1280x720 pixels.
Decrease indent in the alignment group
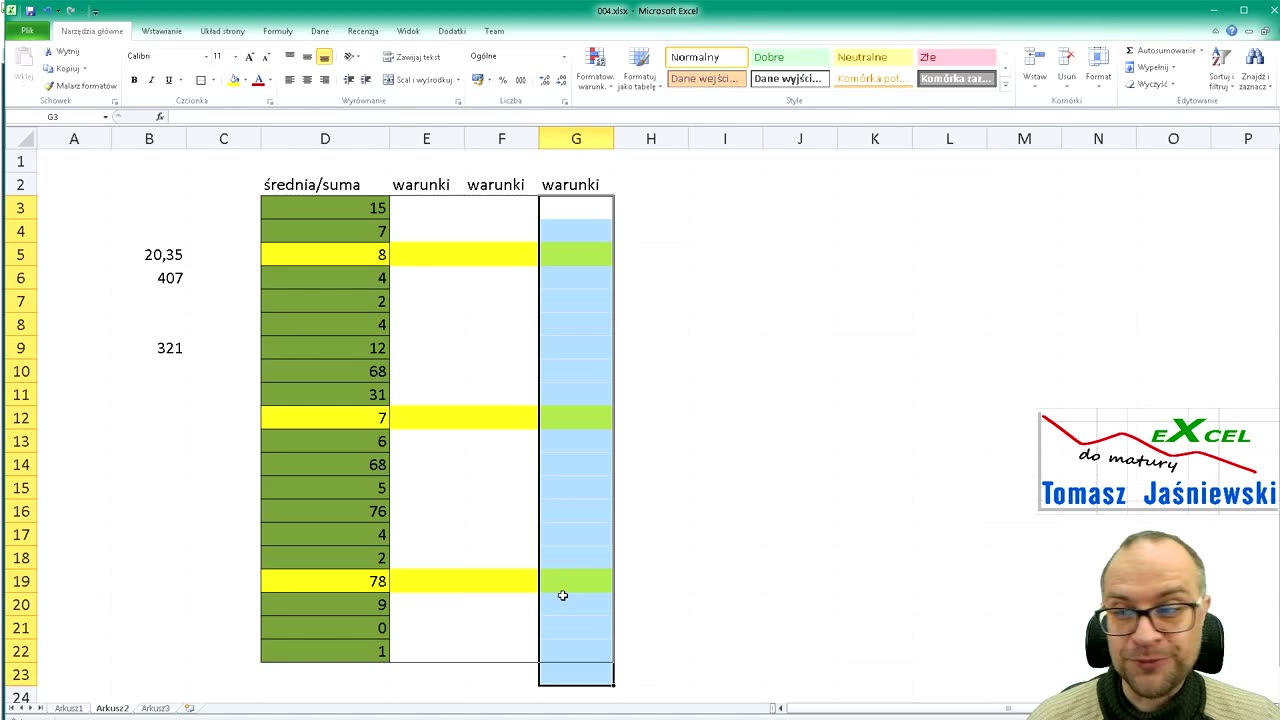[348, 80]
